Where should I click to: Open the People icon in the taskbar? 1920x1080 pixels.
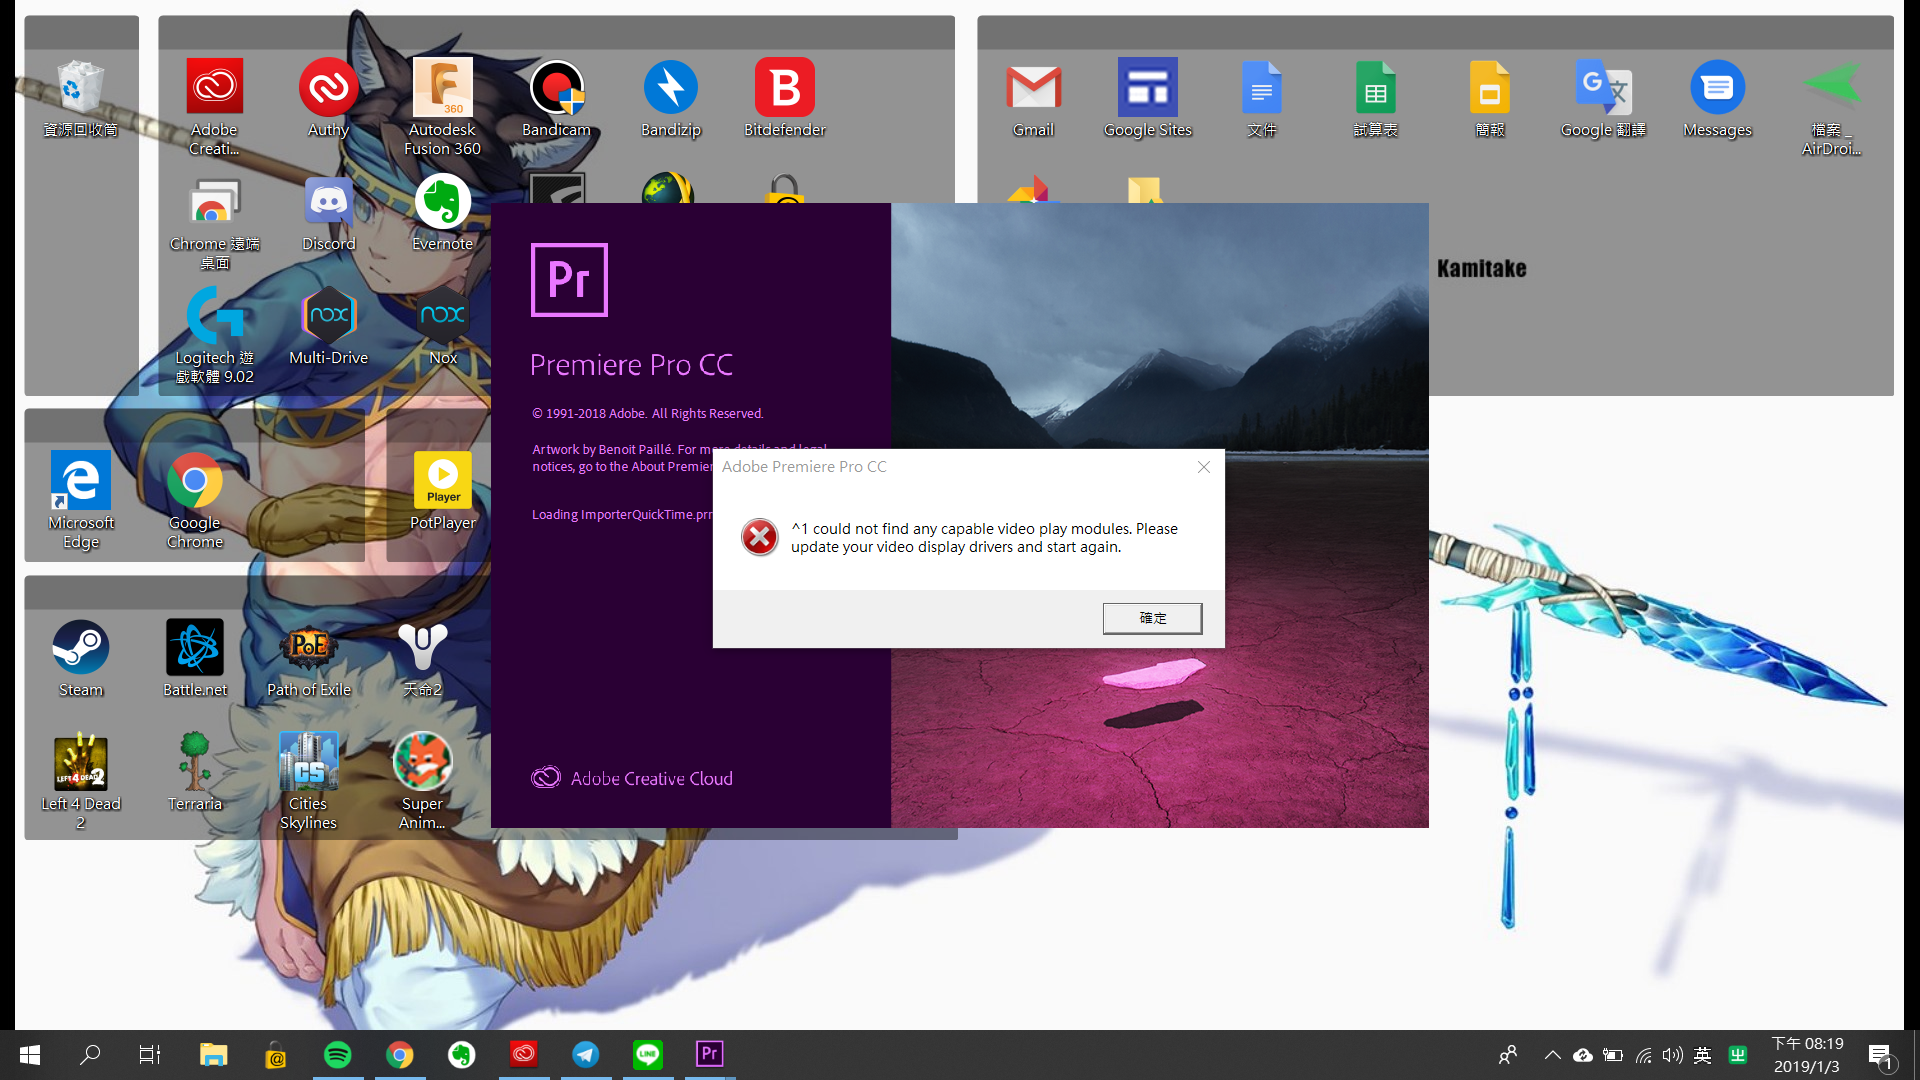click(x=1508, y=1055)
